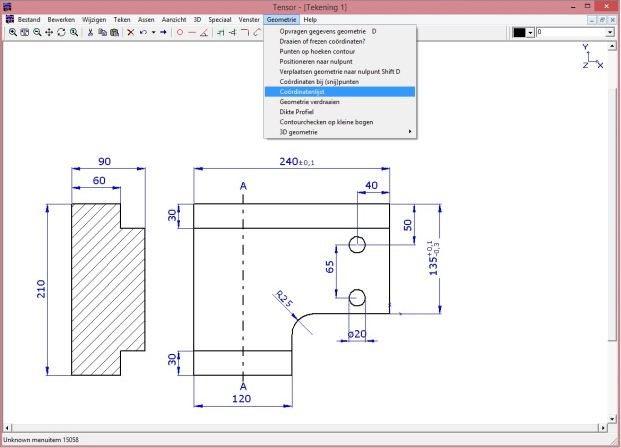The width and height of the screenshot is (621, 448).
Task: Open the Venster menu
Action: pyautogui.click(x=249, y=19)
